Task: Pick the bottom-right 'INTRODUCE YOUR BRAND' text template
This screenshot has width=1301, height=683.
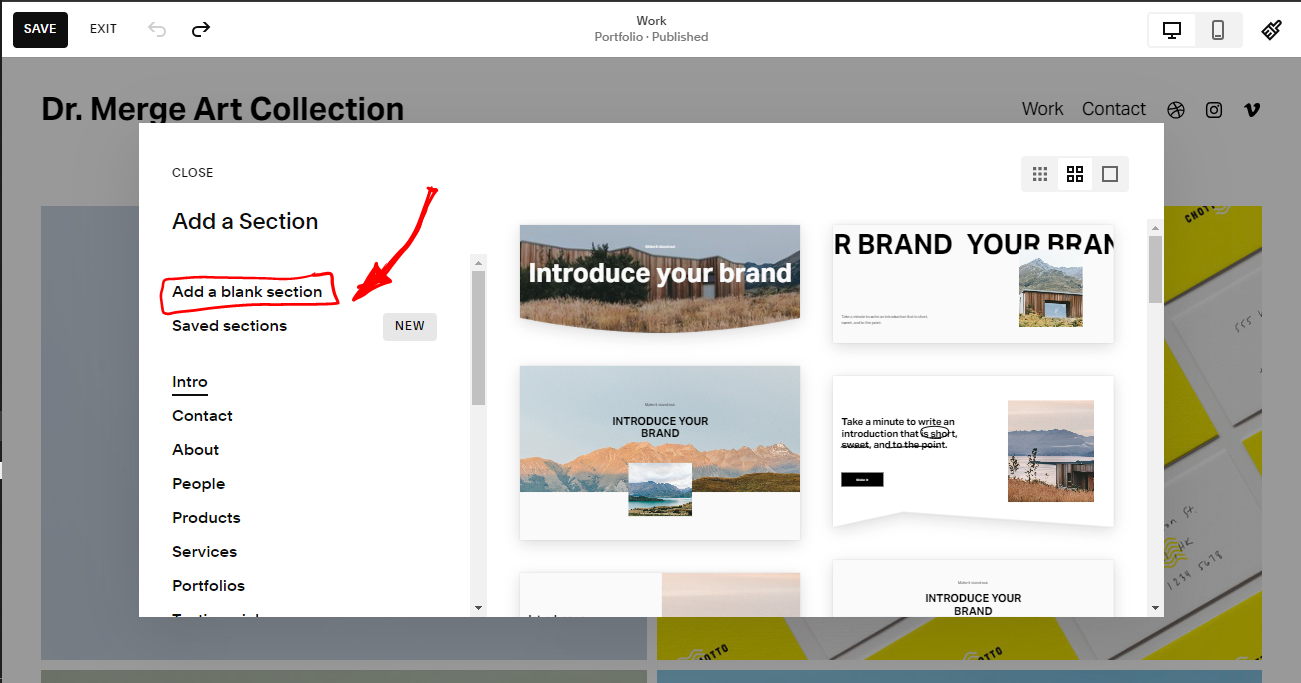Action: click(973, 588)
